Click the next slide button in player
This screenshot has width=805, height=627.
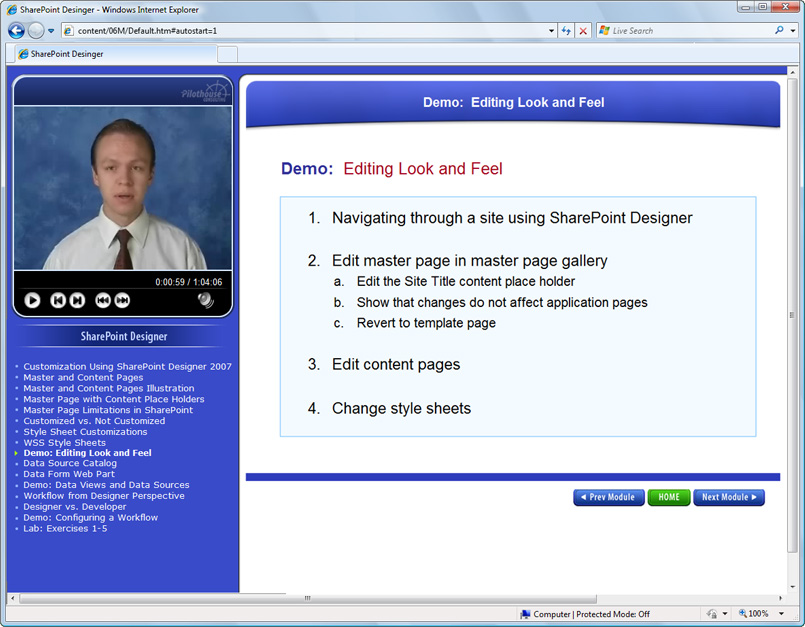pos(77,300)
